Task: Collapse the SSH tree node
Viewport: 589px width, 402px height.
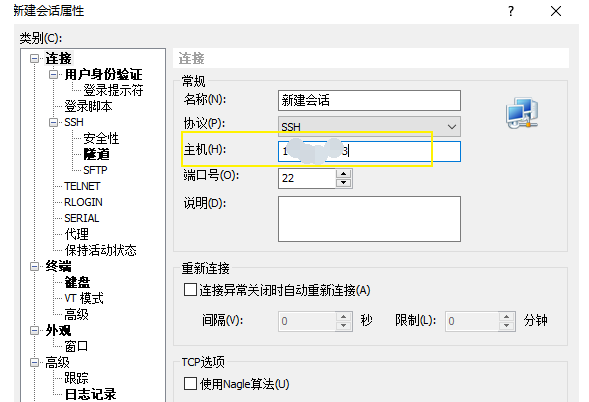Action: [x=53, y=122]
